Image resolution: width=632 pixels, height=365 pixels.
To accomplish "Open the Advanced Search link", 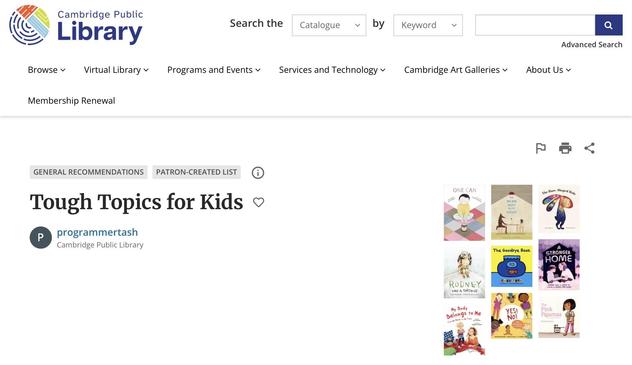I will click(592, 45).
